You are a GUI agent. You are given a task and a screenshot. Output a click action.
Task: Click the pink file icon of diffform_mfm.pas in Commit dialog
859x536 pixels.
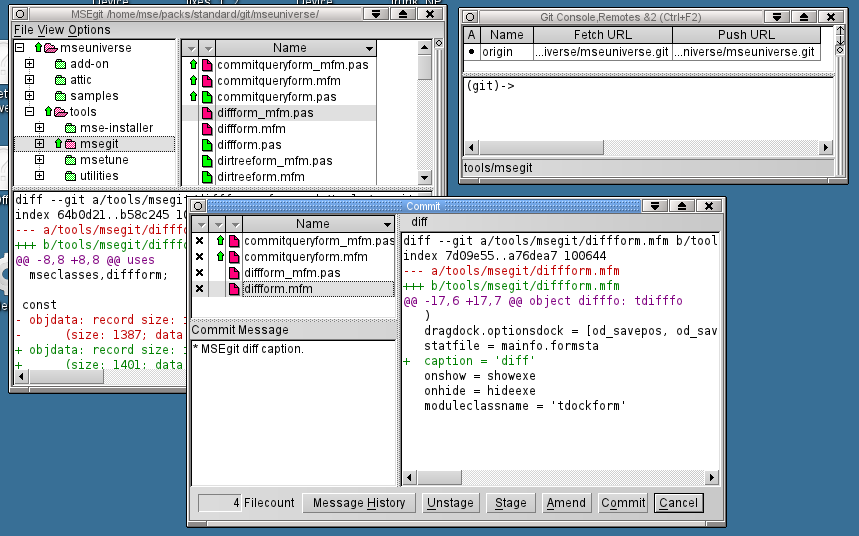(x=234, y=273)
